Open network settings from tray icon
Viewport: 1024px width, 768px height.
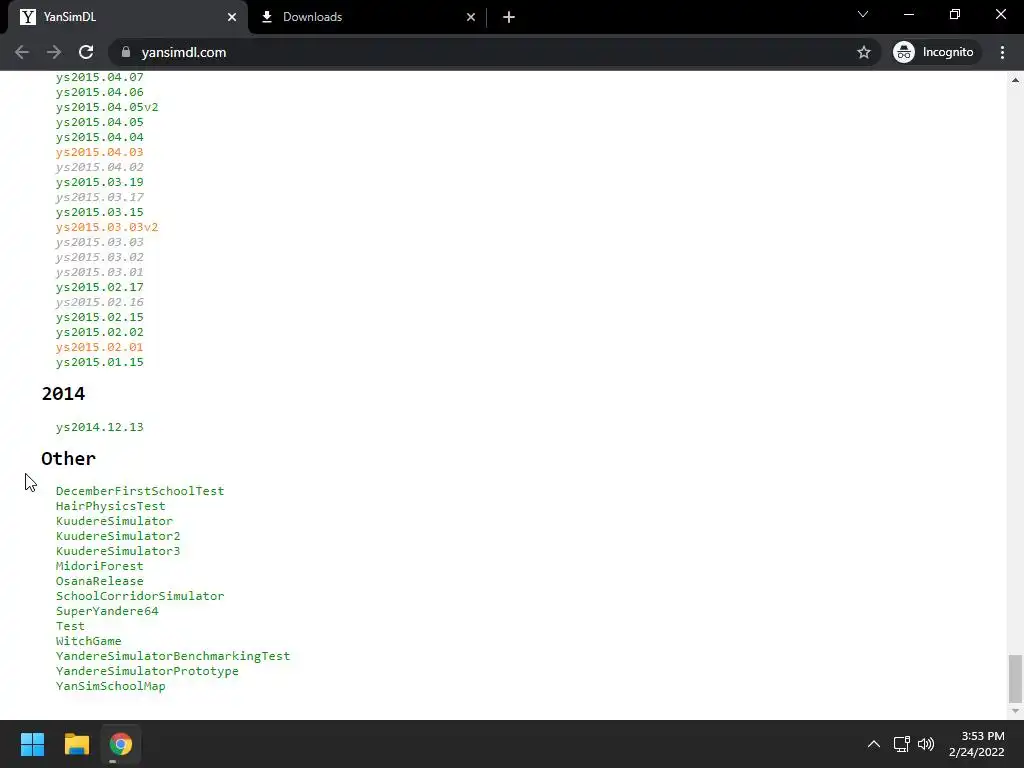tap(902, 744)
